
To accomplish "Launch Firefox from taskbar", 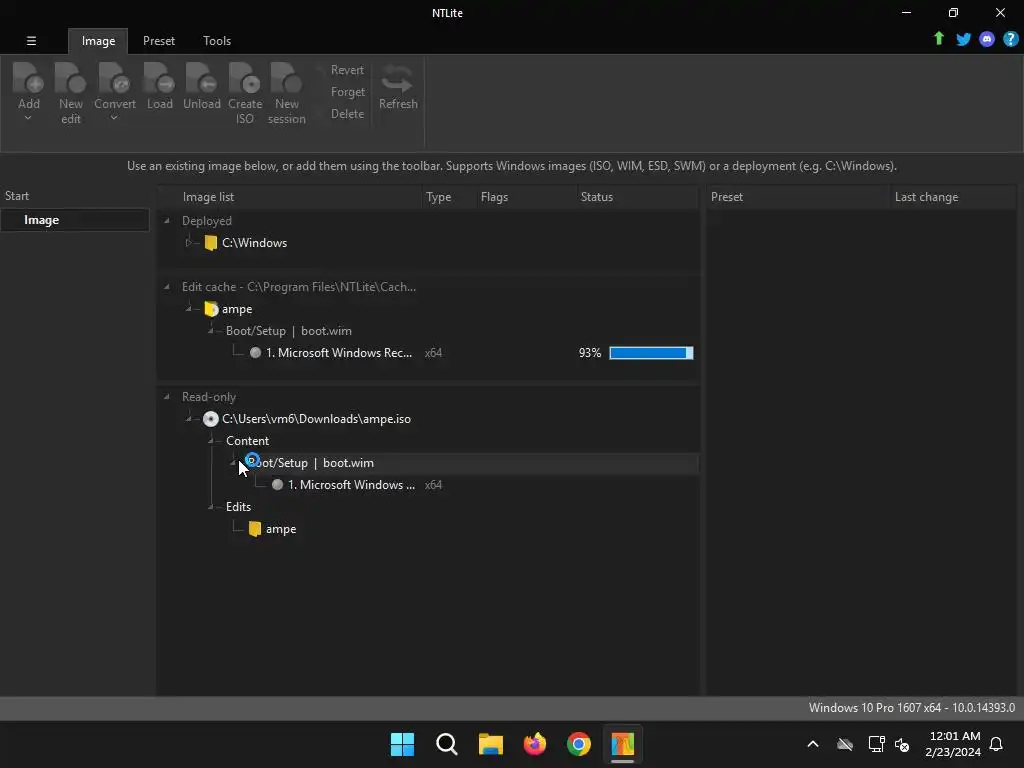I will [x=535, y=744].
